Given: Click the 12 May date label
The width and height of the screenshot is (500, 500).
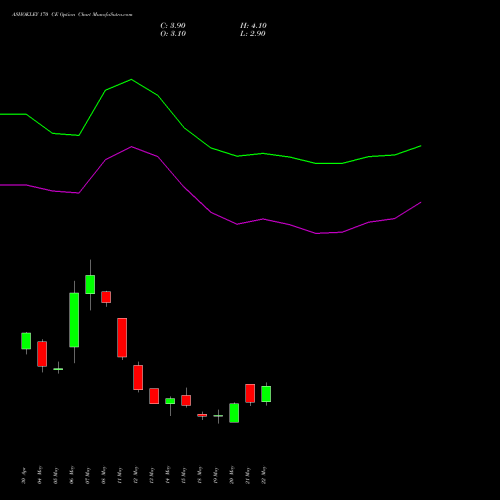Looking at the screenshot, I should click(x=136, y=475).
